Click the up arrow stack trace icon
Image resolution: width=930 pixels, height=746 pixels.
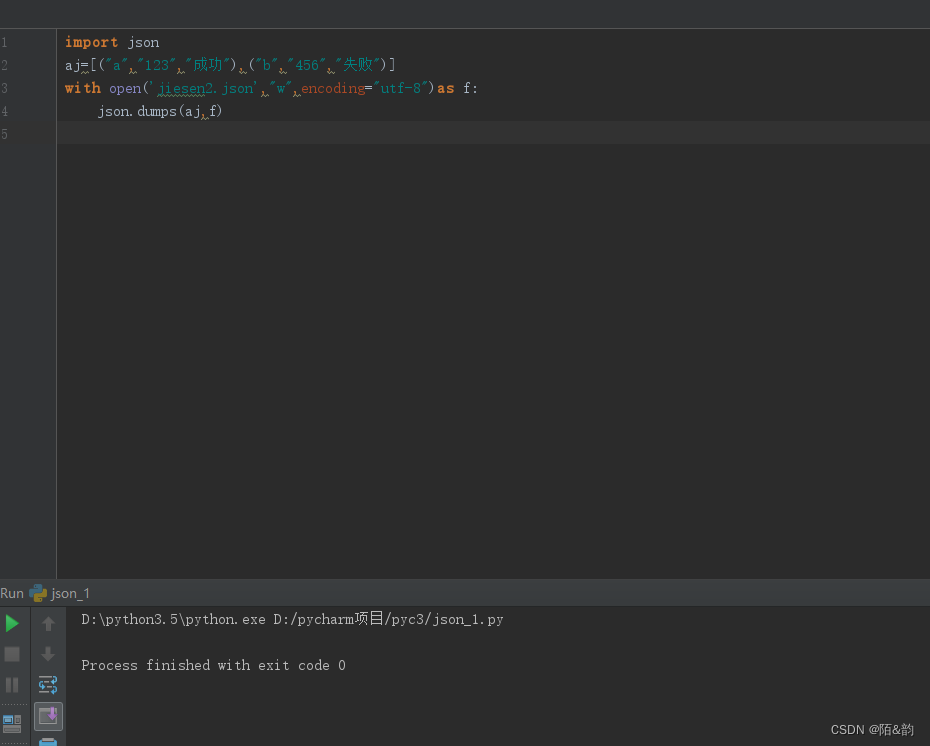(x=48, y=623)
